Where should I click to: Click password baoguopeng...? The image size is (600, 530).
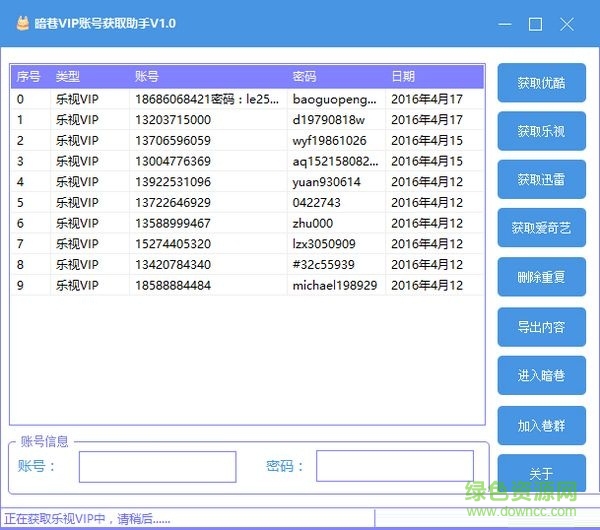[x=334, y=99]
